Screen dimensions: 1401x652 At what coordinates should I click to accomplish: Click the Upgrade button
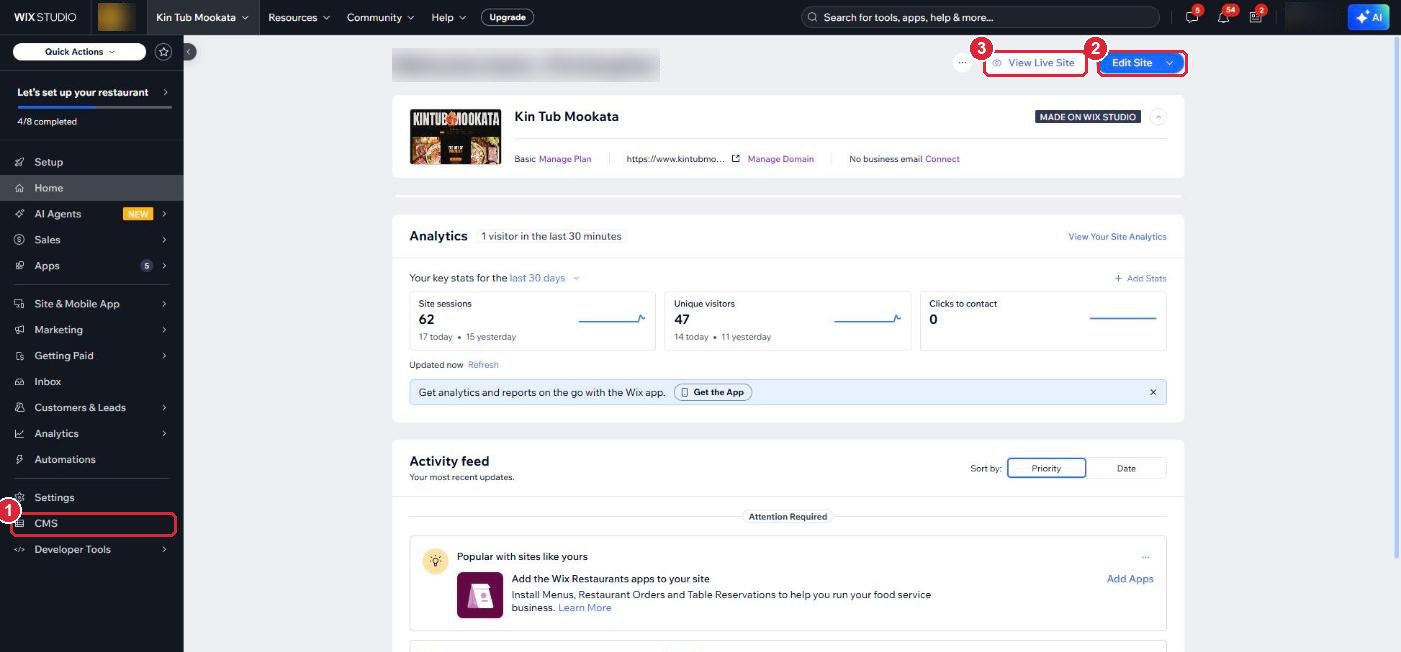507,17
